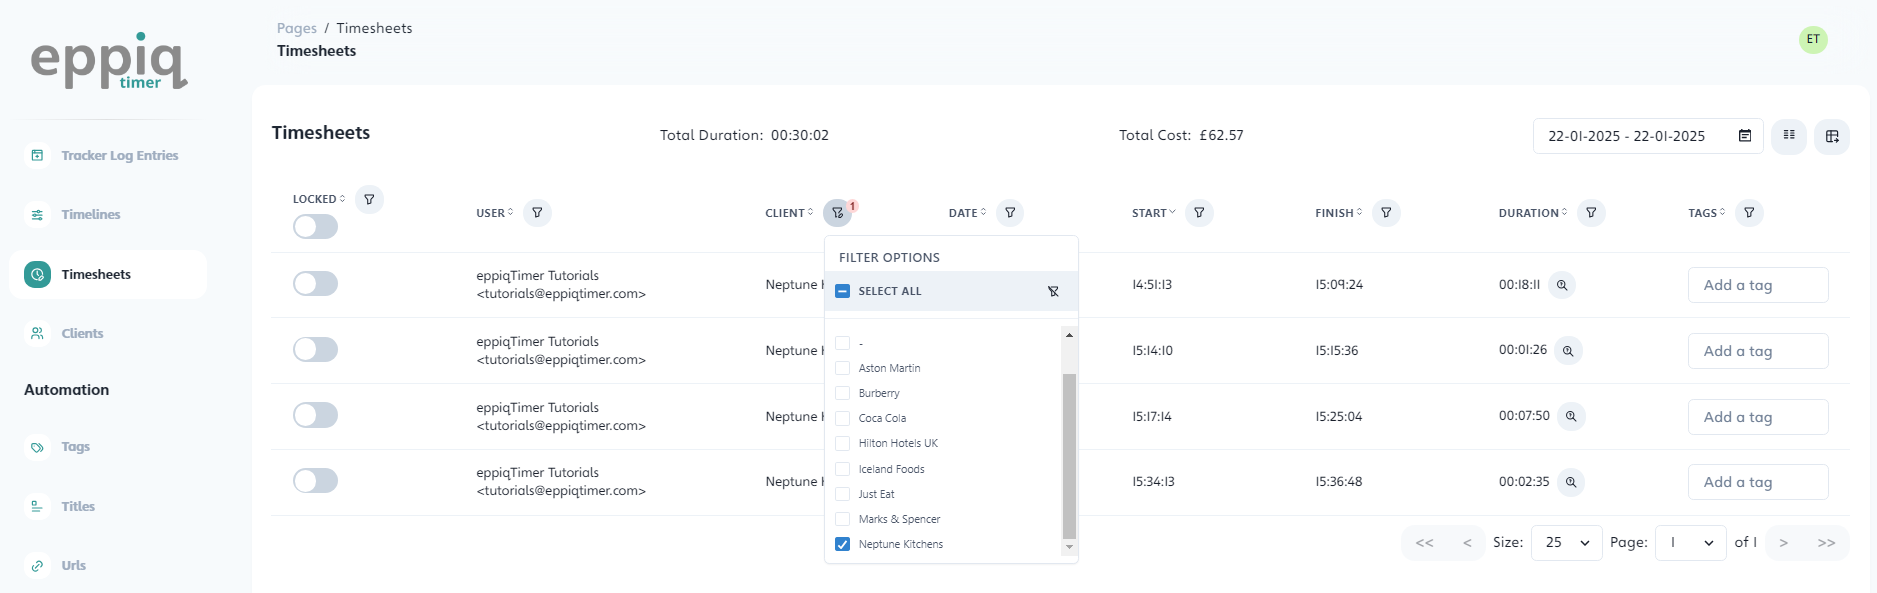The image size is (1877, 593).
Task: Check the Coca Cola client checkbox
Action: (842, 418)
